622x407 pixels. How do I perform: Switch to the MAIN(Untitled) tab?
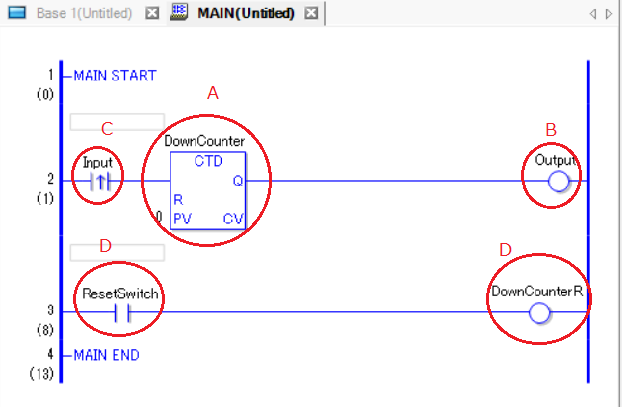[x=246, y=13]
